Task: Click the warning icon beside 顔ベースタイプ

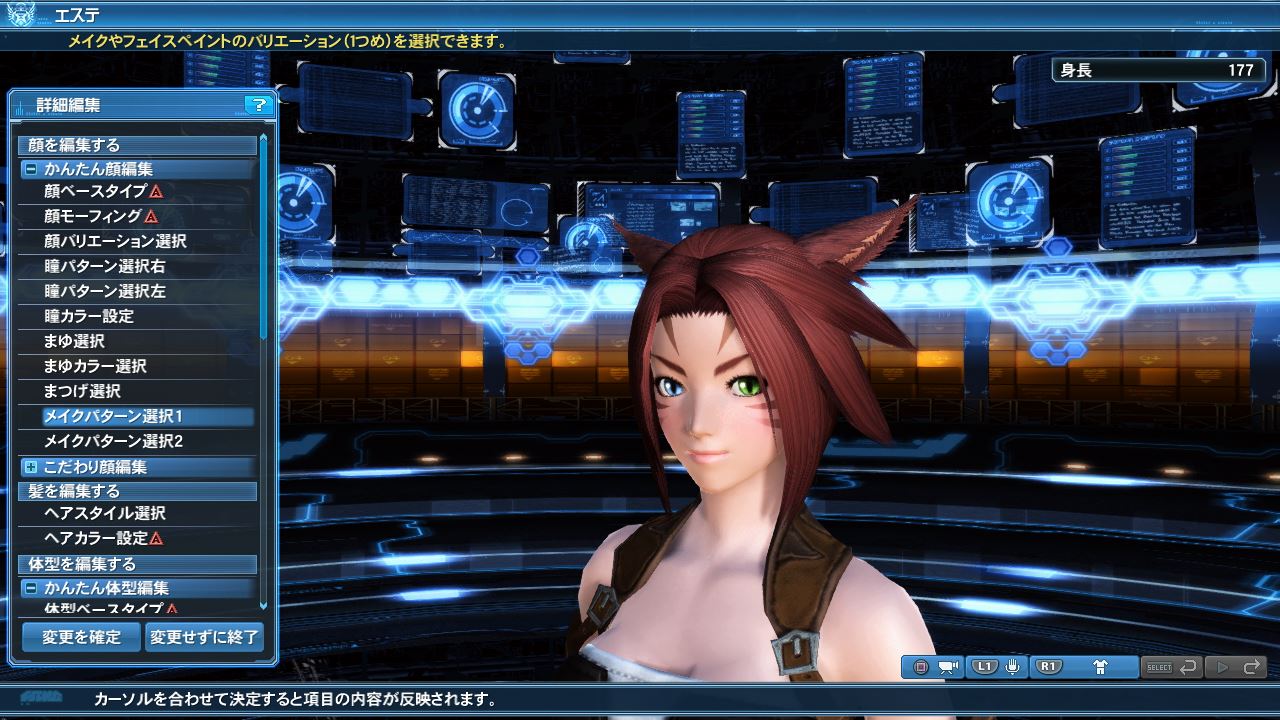Action: [156, 191]
